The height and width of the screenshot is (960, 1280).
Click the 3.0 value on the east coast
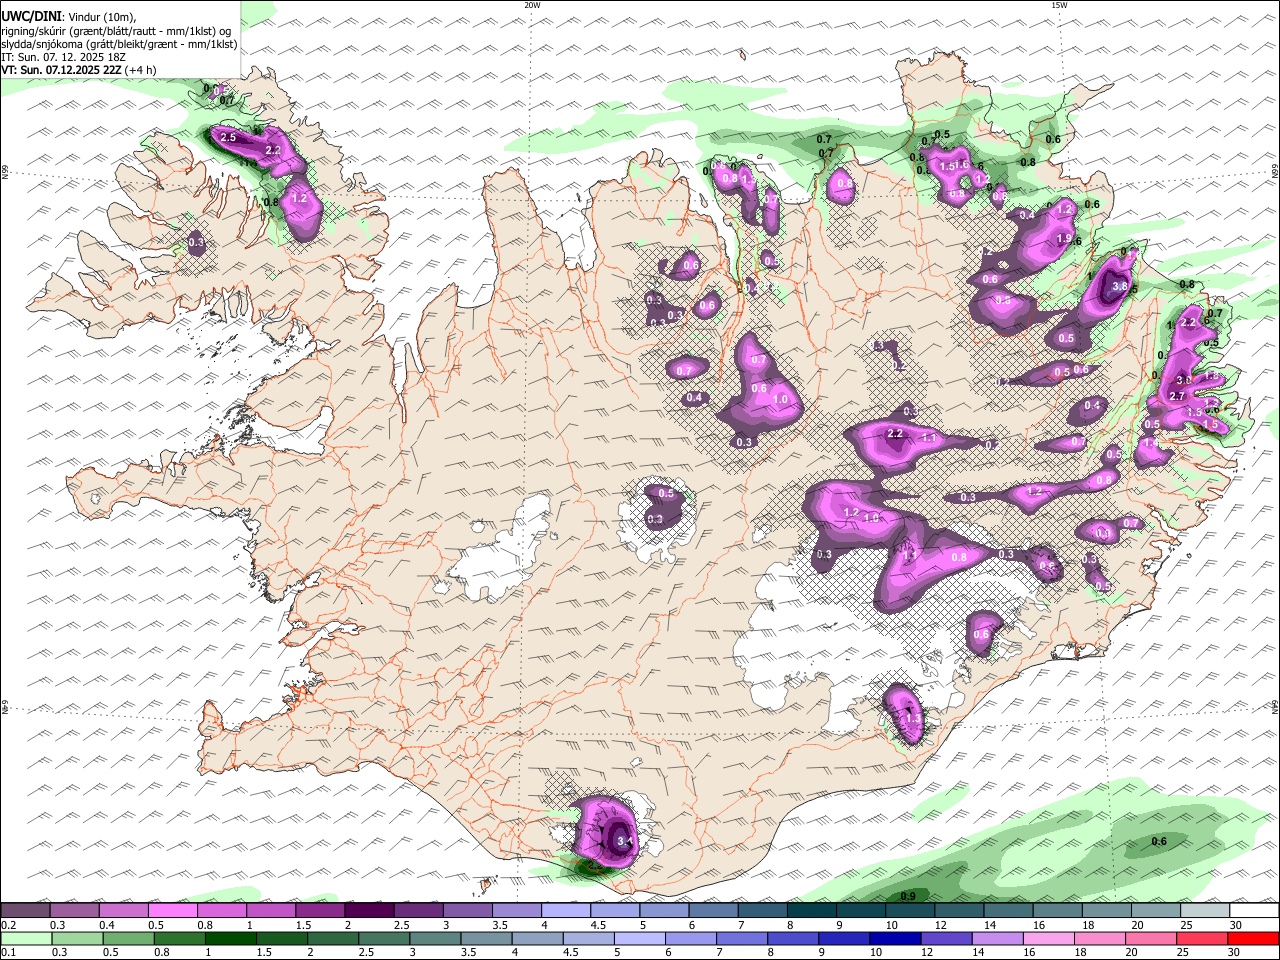(x=1184, y=380)
